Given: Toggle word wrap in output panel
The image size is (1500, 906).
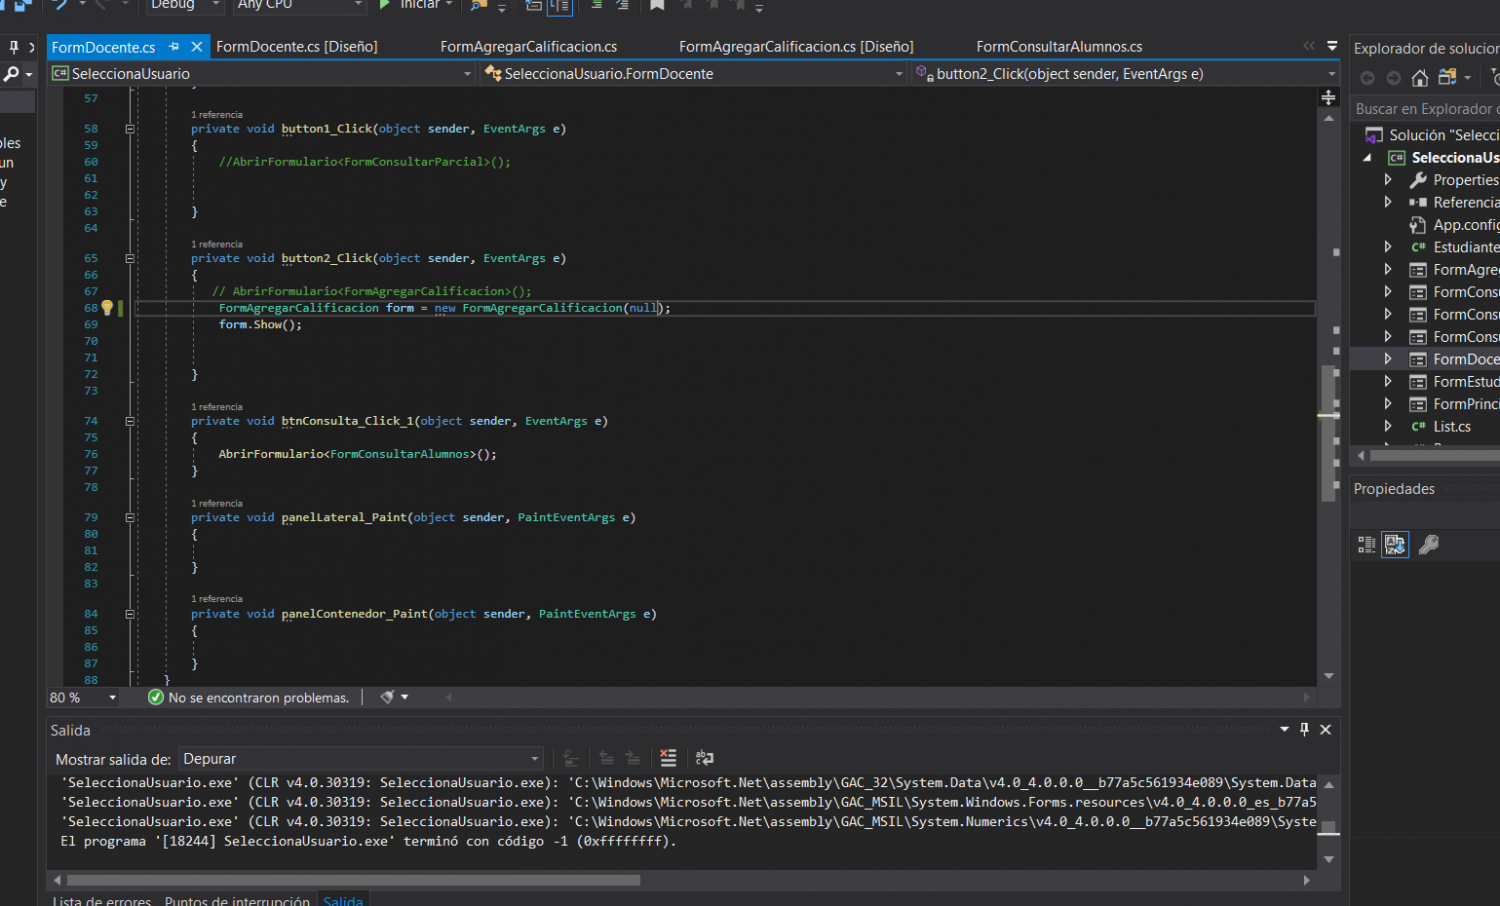Looking at the screenshot, I should tap(704, 758).
